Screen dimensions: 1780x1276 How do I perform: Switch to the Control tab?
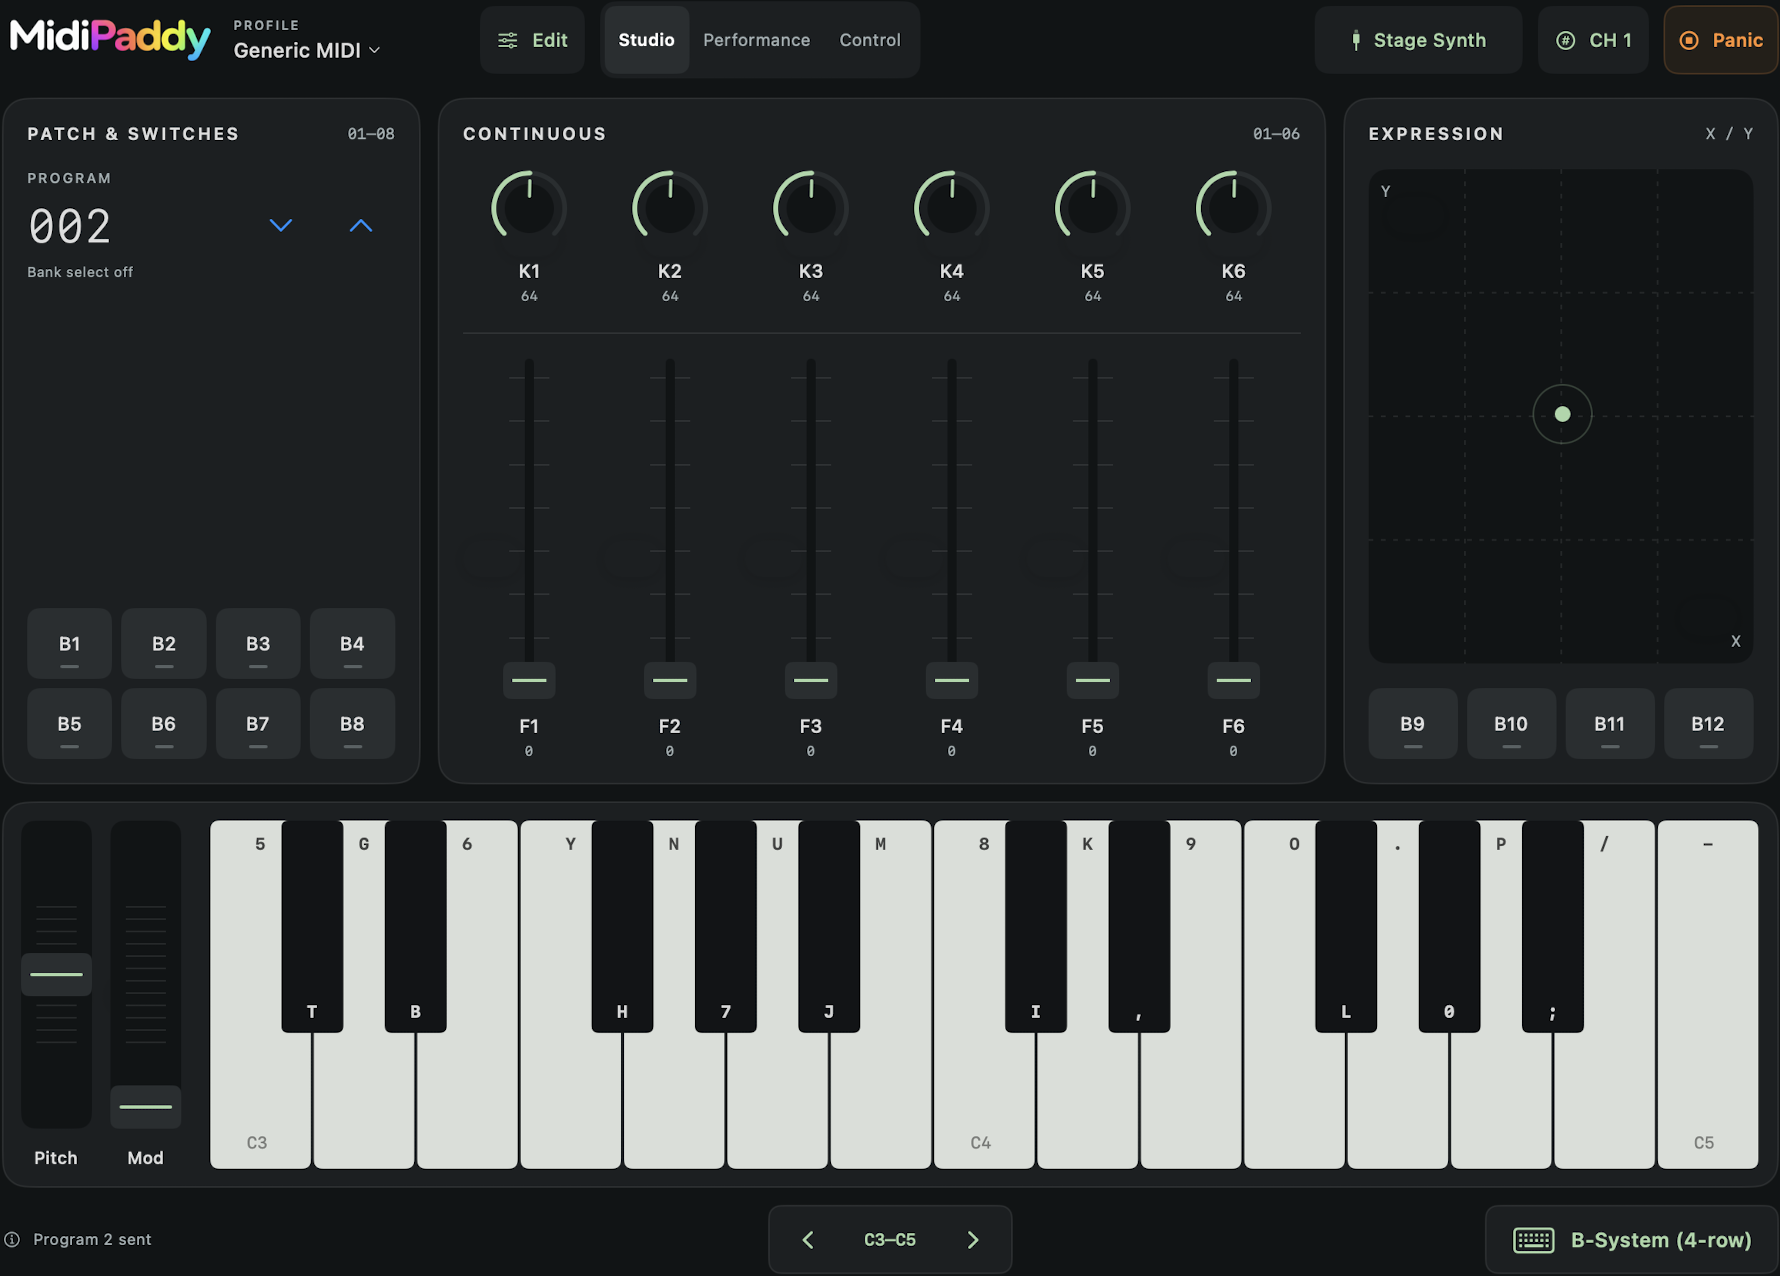[x=870, y=40]
